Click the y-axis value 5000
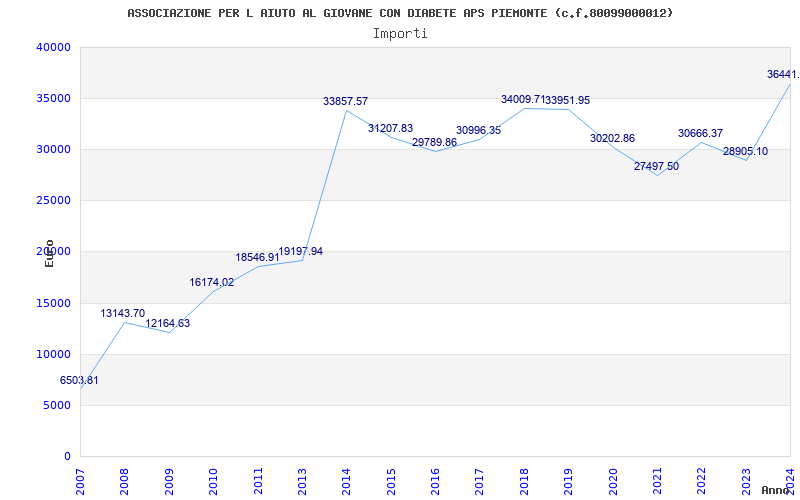Screen dimensions: 800x500 [56, 406]
